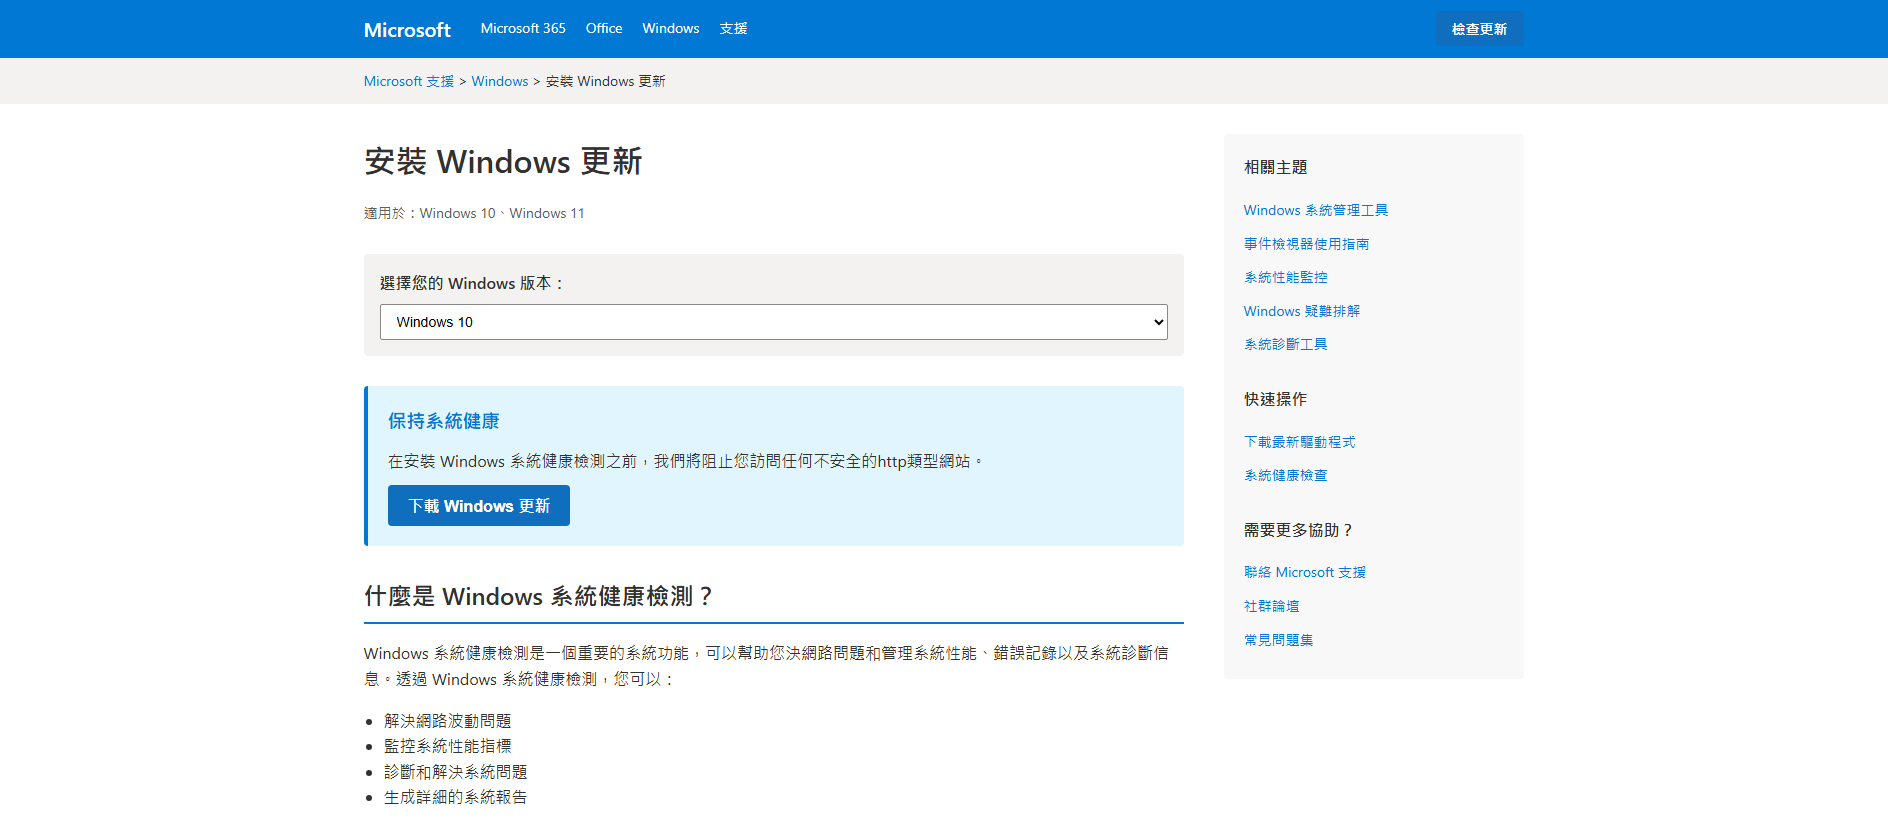
Task: Click the 檢查更新 button
Action: pyautogui.click(x=1480, y=29)
